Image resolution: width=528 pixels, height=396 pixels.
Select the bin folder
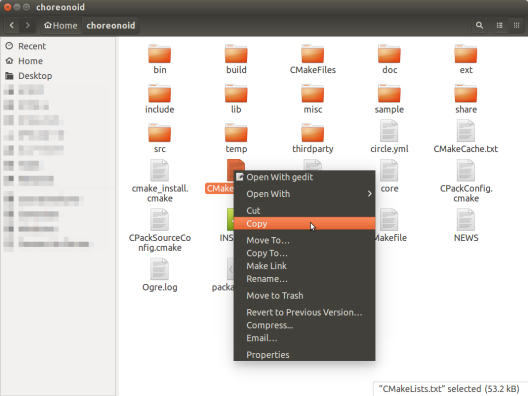click(x=160, y=59)
